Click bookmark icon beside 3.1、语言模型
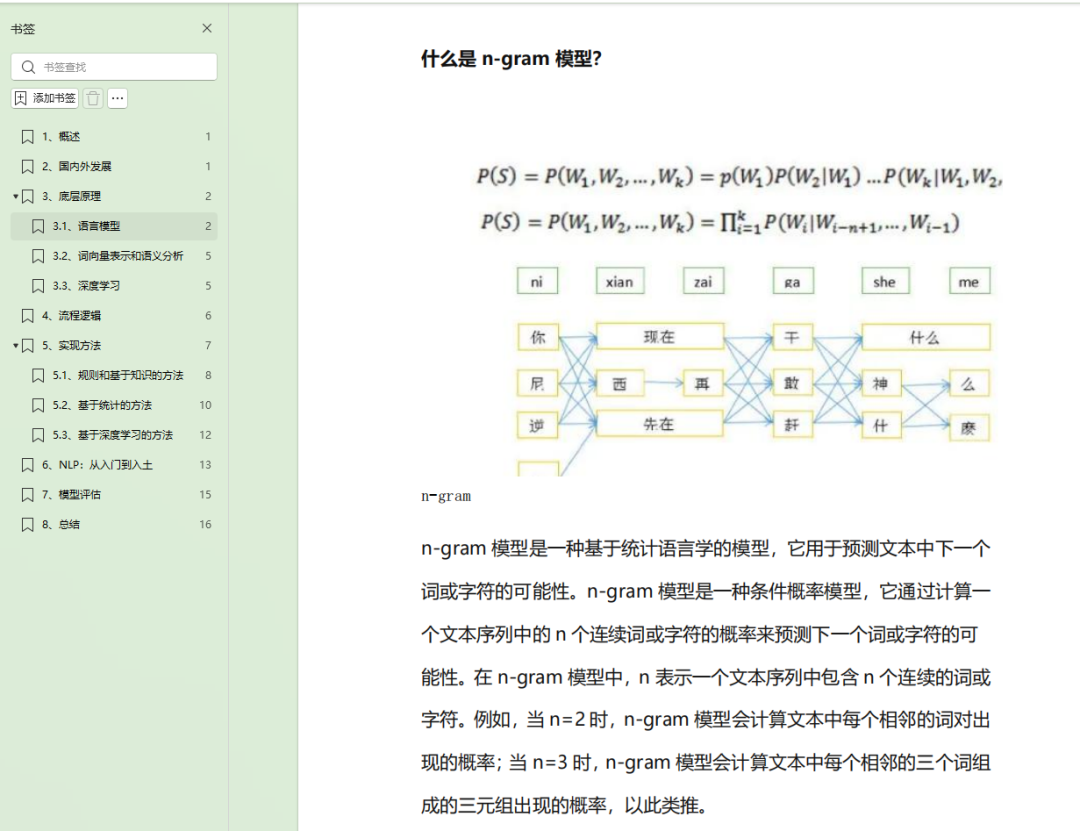This screenshot has width=1080, height=831. pyautogui.click(x=39, y=226)
